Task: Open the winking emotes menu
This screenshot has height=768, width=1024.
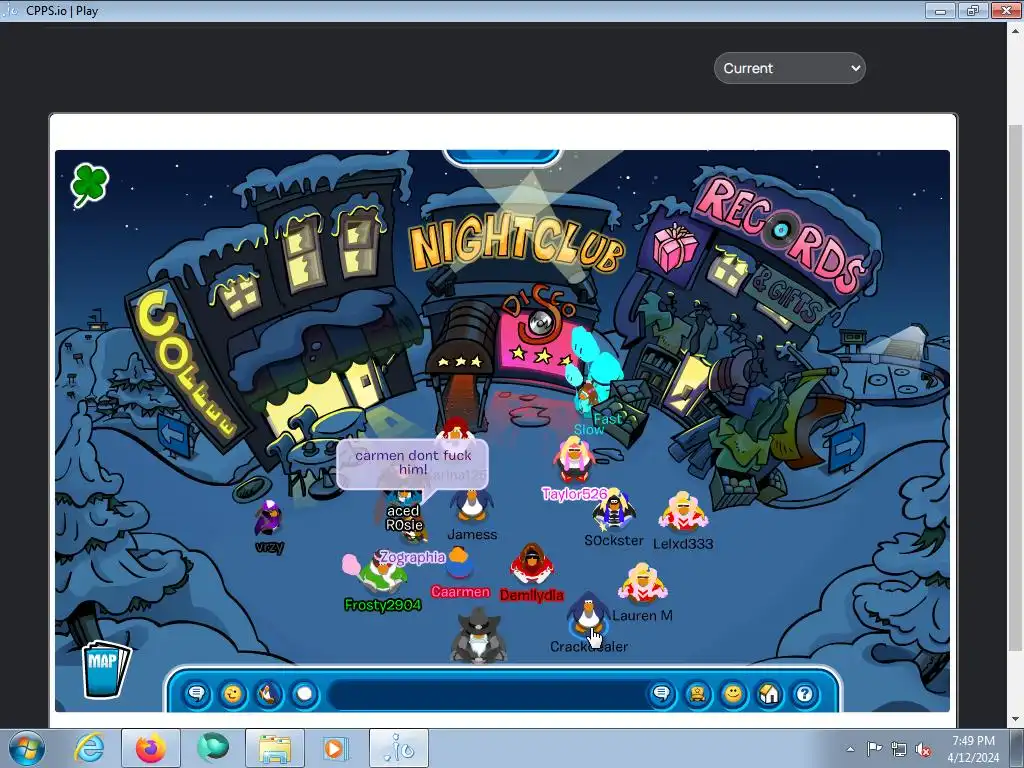Action: pyautogui.click(x=232, y=694)
